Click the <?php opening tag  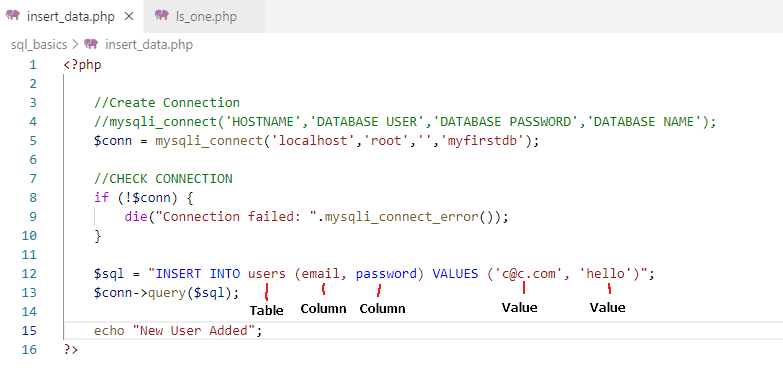[x=82, y=65]
